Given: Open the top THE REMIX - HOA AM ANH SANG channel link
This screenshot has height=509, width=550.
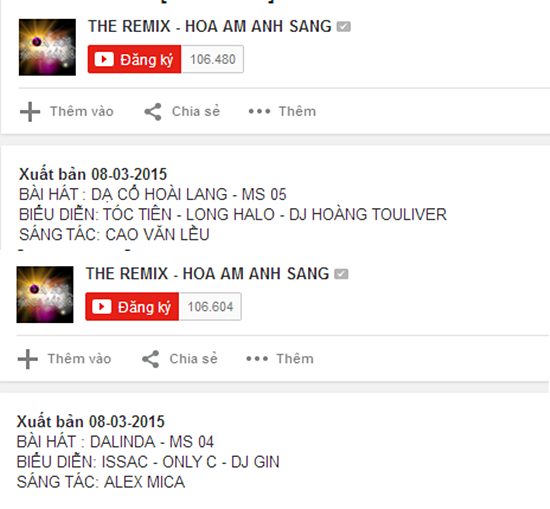Looking at the screenshot, I should [x=210, y=26].
